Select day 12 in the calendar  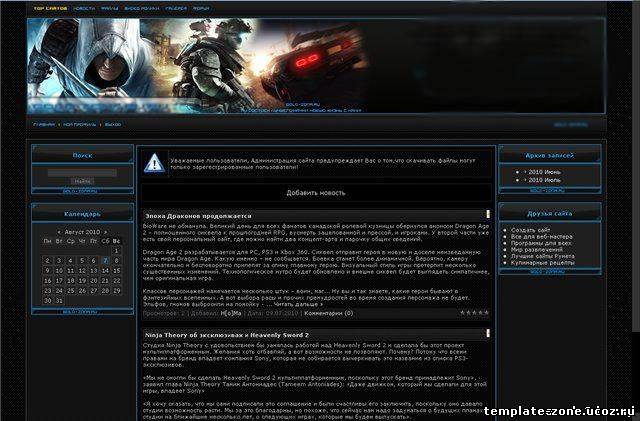coord(82,270)
